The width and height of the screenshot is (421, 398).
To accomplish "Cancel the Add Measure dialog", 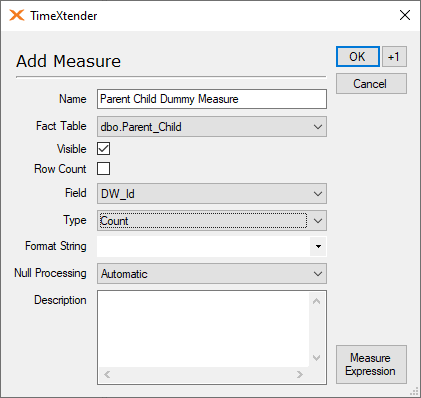I will pos(371,84).
